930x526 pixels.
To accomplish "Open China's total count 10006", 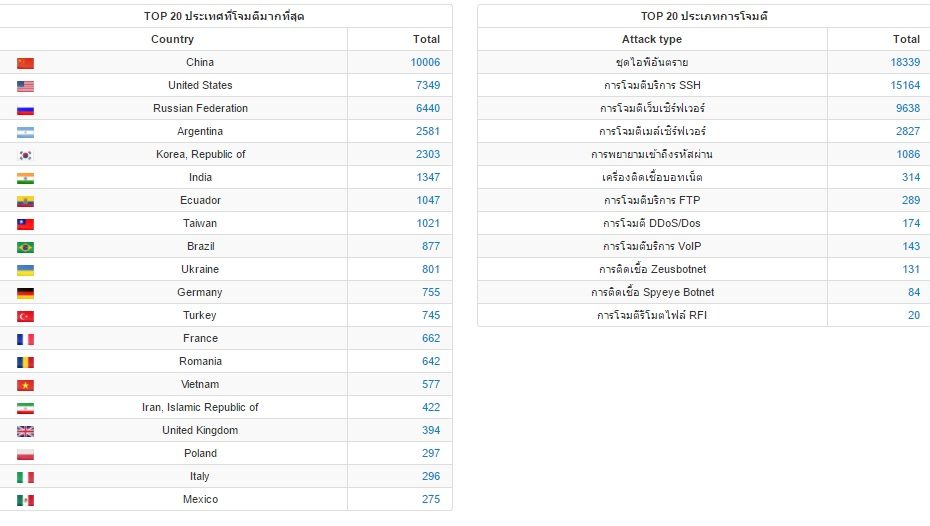I will click(x=425, y=62).
